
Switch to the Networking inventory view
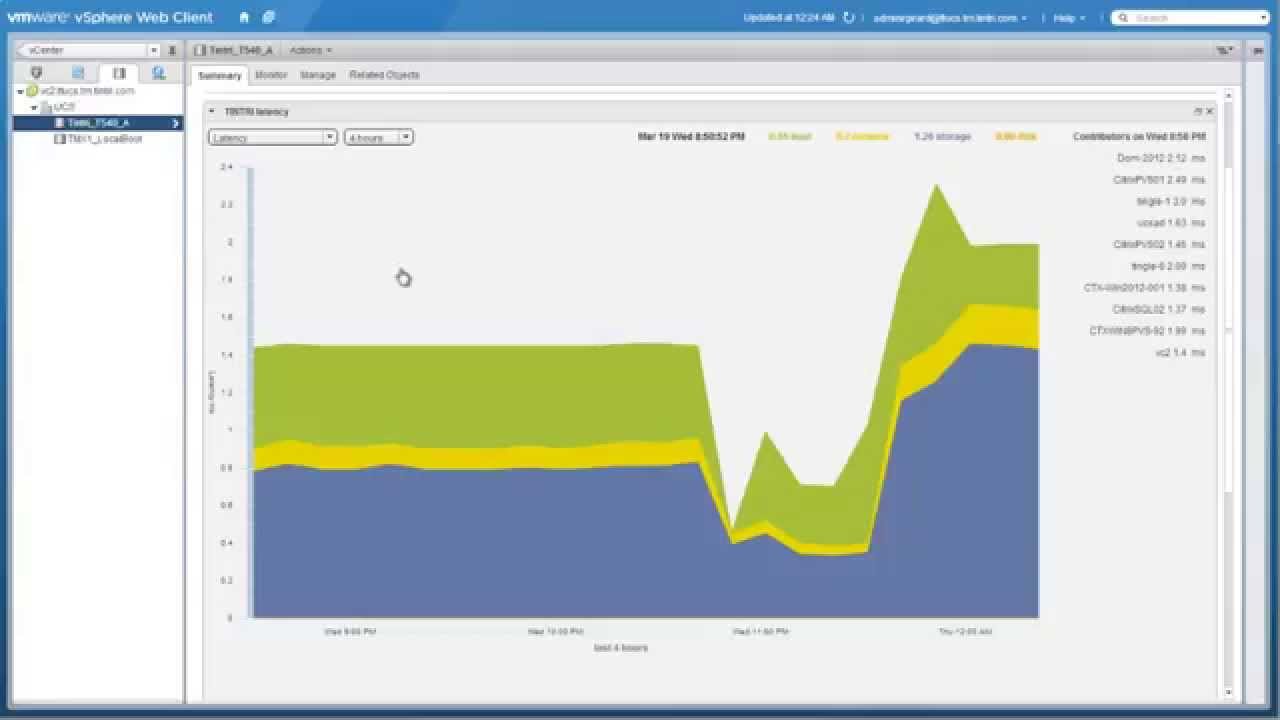tap(159, 73)
